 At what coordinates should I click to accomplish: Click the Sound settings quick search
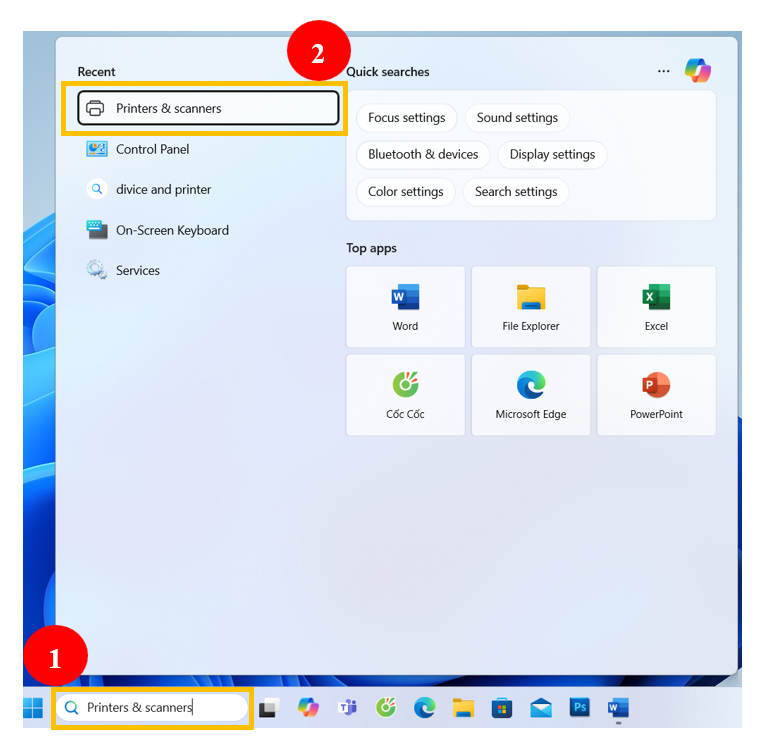[x=517, y=118]
